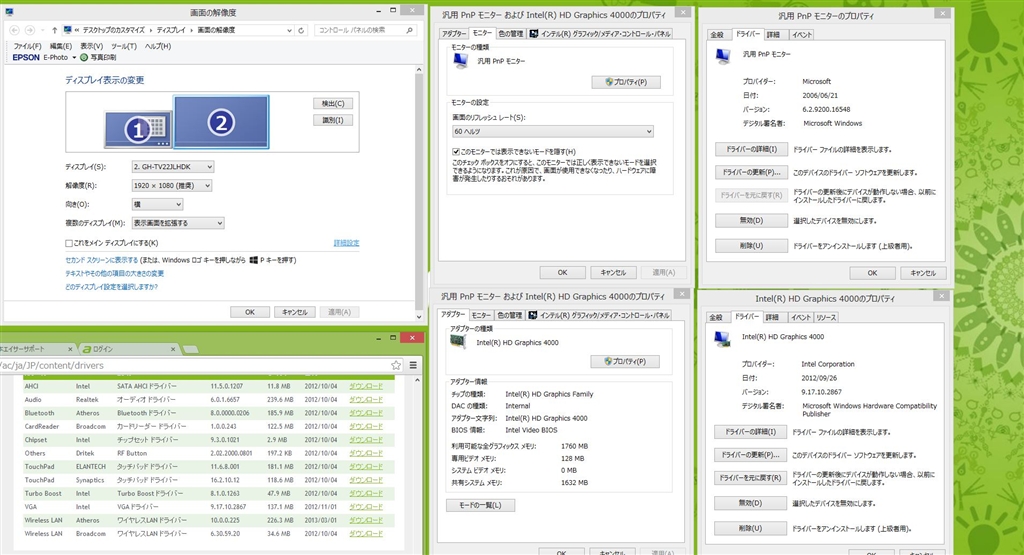Click the control panel search field
Image resolution: width=1024 pixels, height=555 pixels.
(364, 30)
